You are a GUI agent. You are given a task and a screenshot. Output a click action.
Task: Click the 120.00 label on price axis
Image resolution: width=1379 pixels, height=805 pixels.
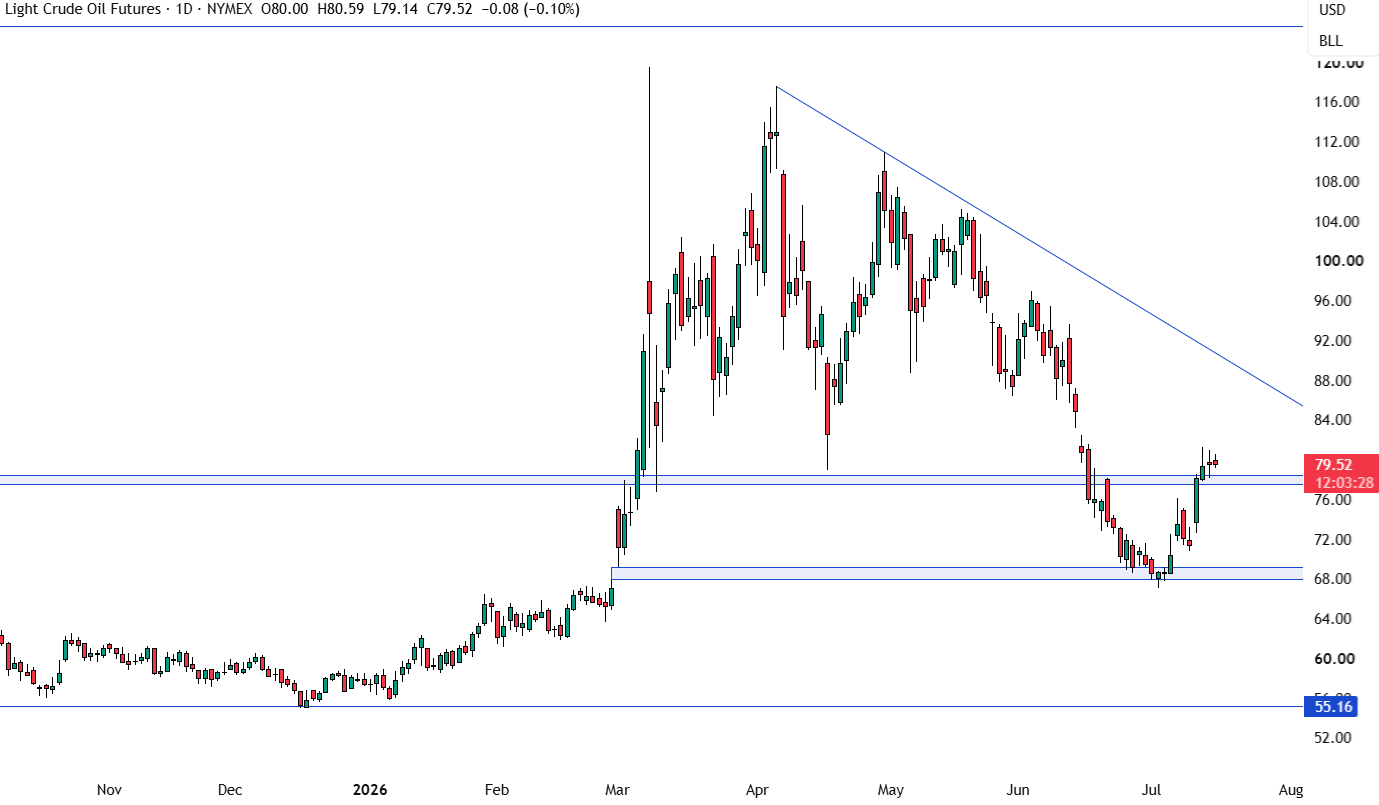point(1339,63)
